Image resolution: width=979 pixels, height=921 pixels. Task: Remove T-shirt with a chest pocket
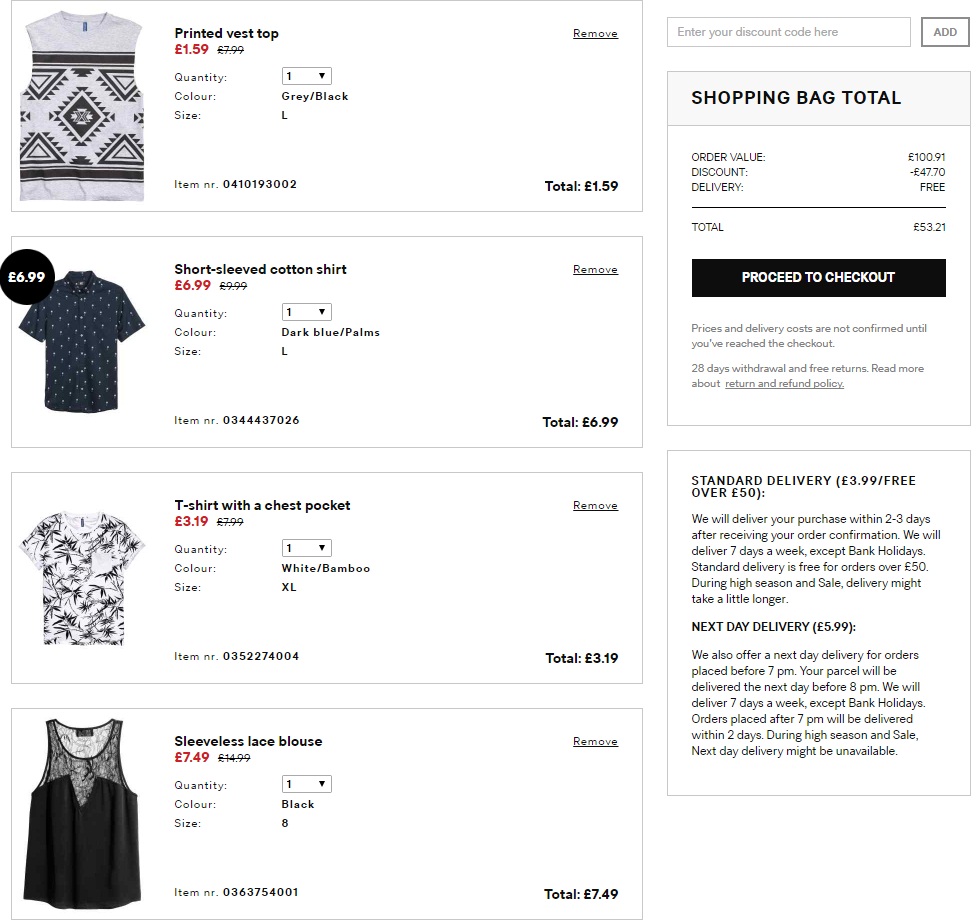(595, 506)
